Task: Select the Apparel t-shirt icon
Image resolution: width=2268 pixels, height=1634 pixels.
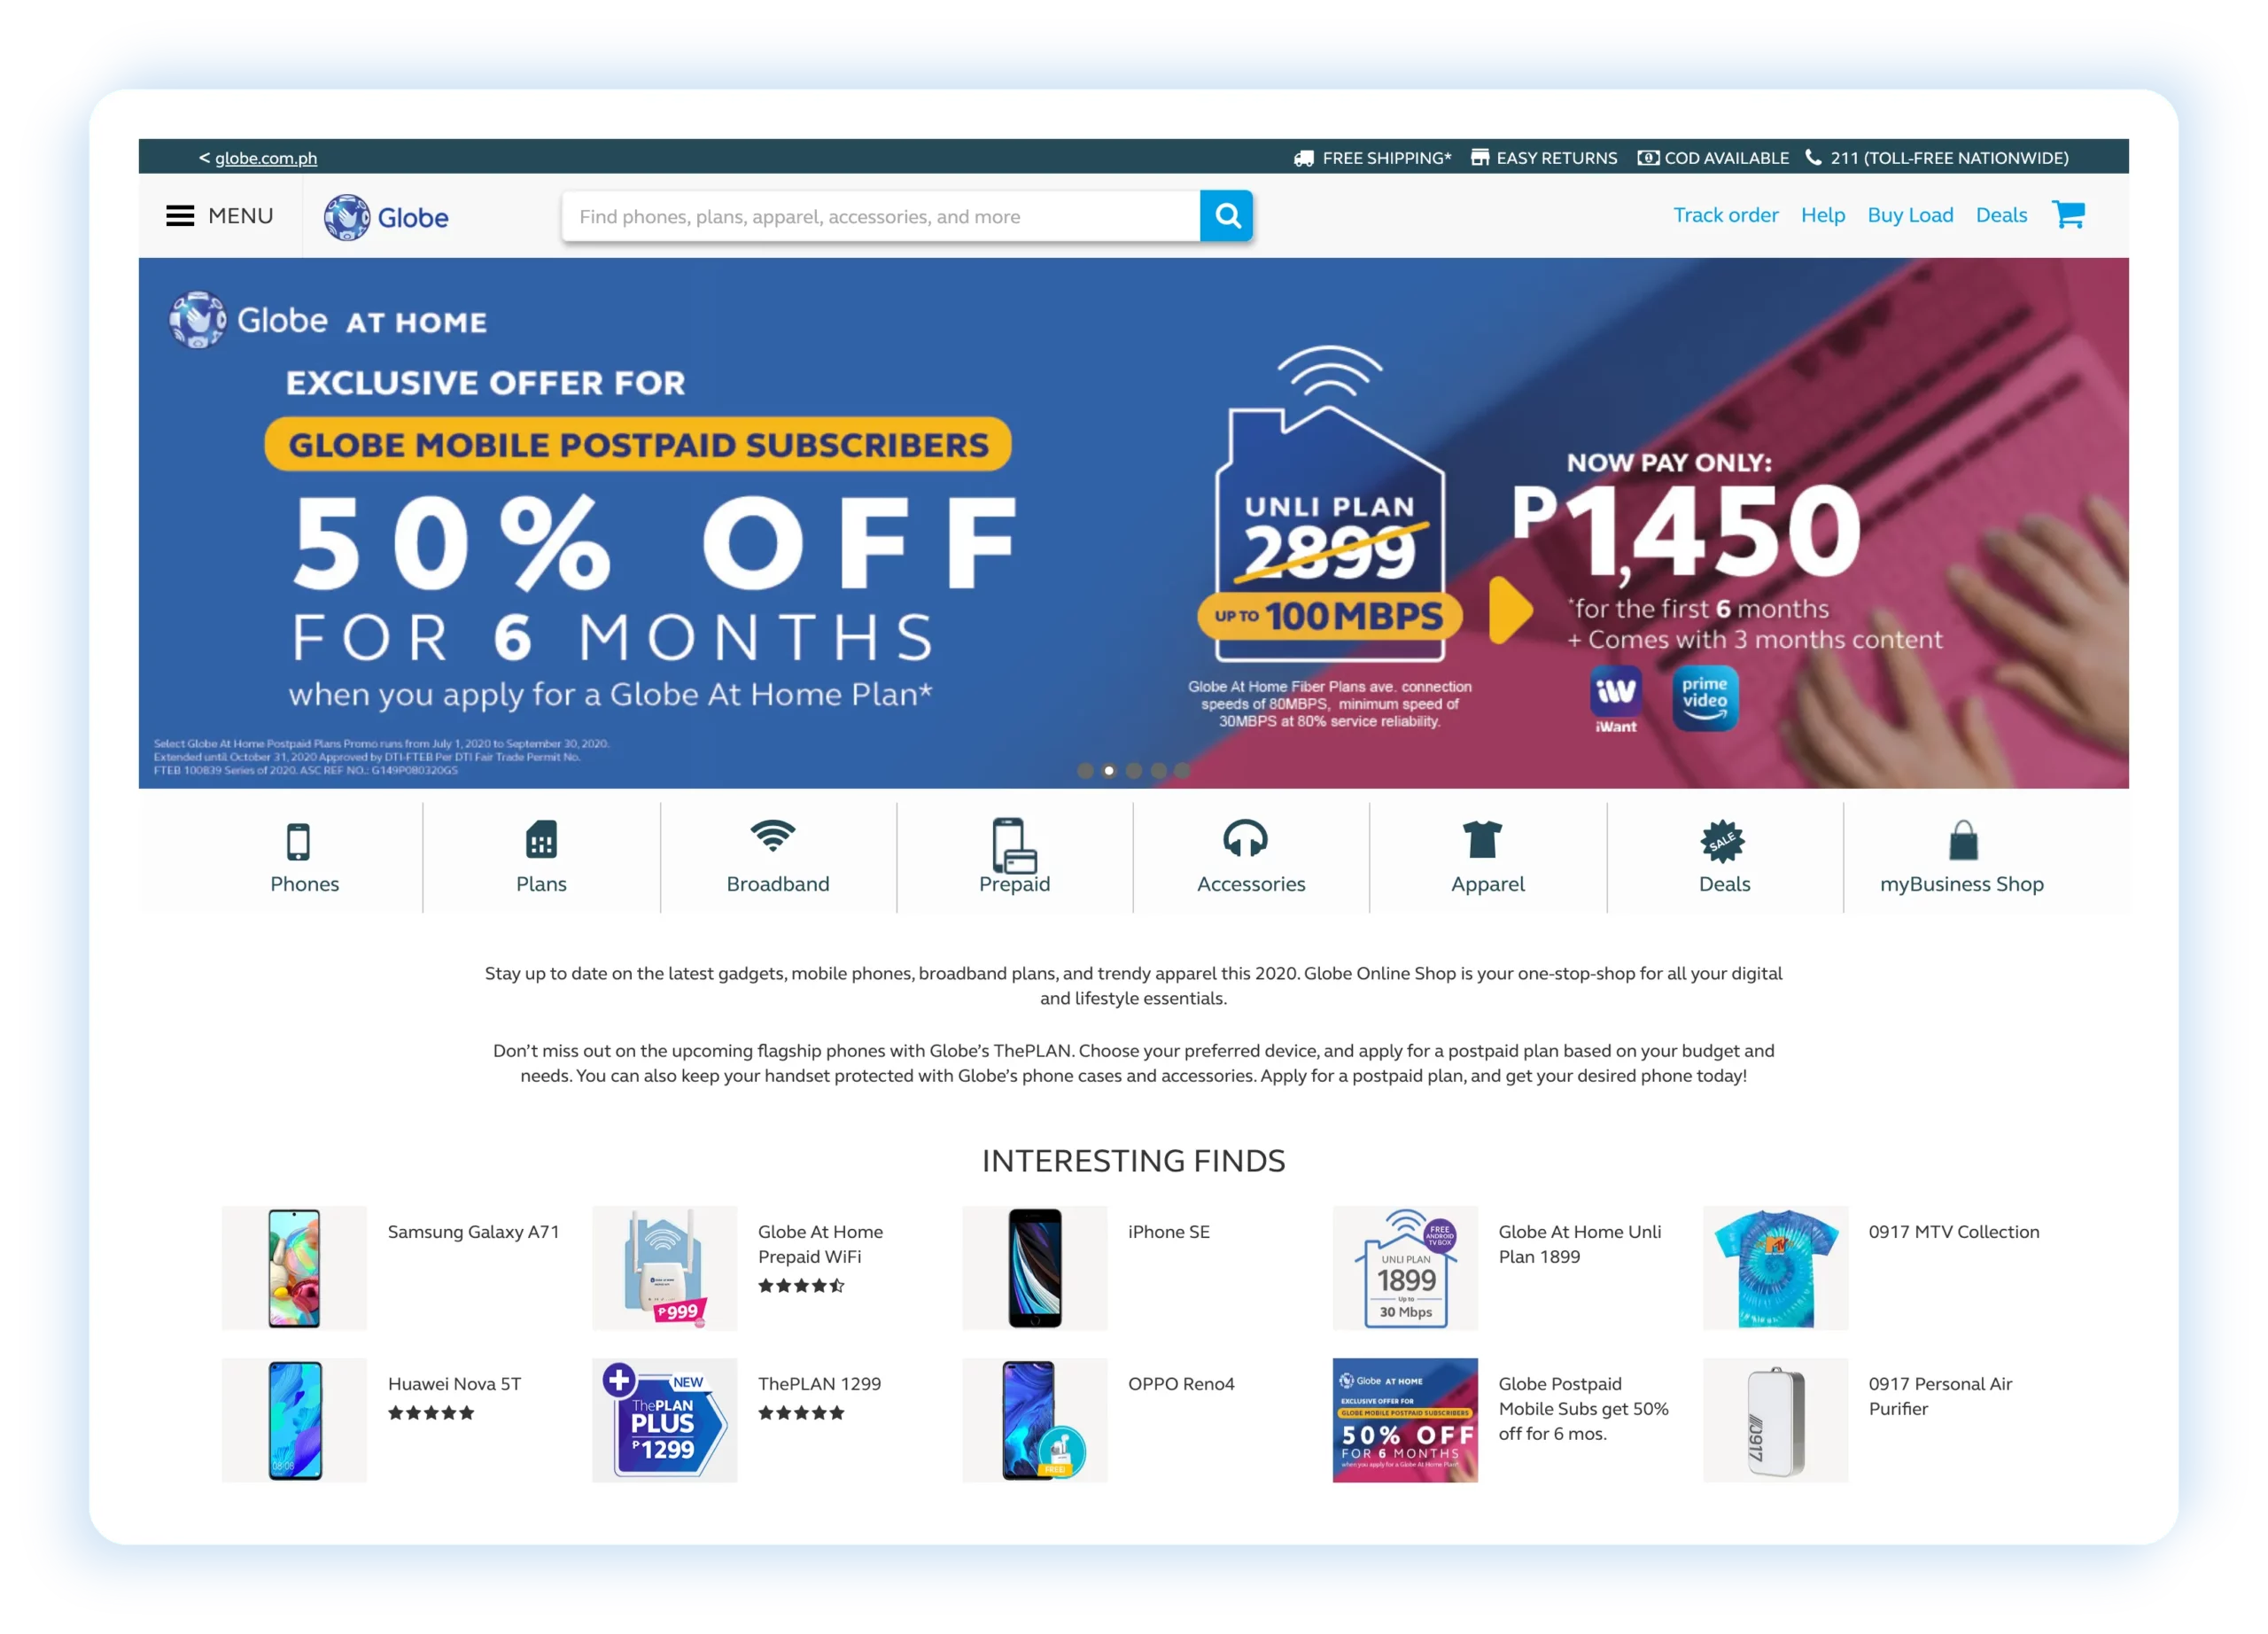Action: (1482, 840)
